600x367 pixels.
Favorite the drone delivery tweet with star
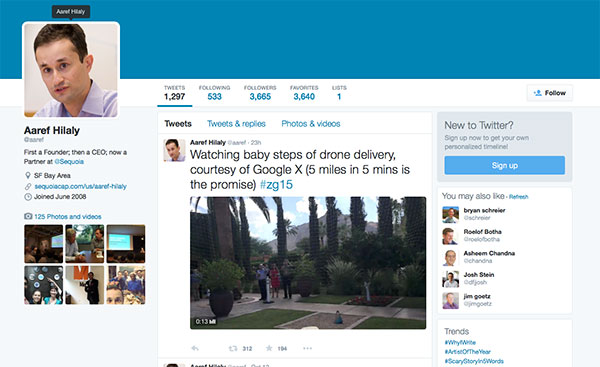tap(269, 348)
